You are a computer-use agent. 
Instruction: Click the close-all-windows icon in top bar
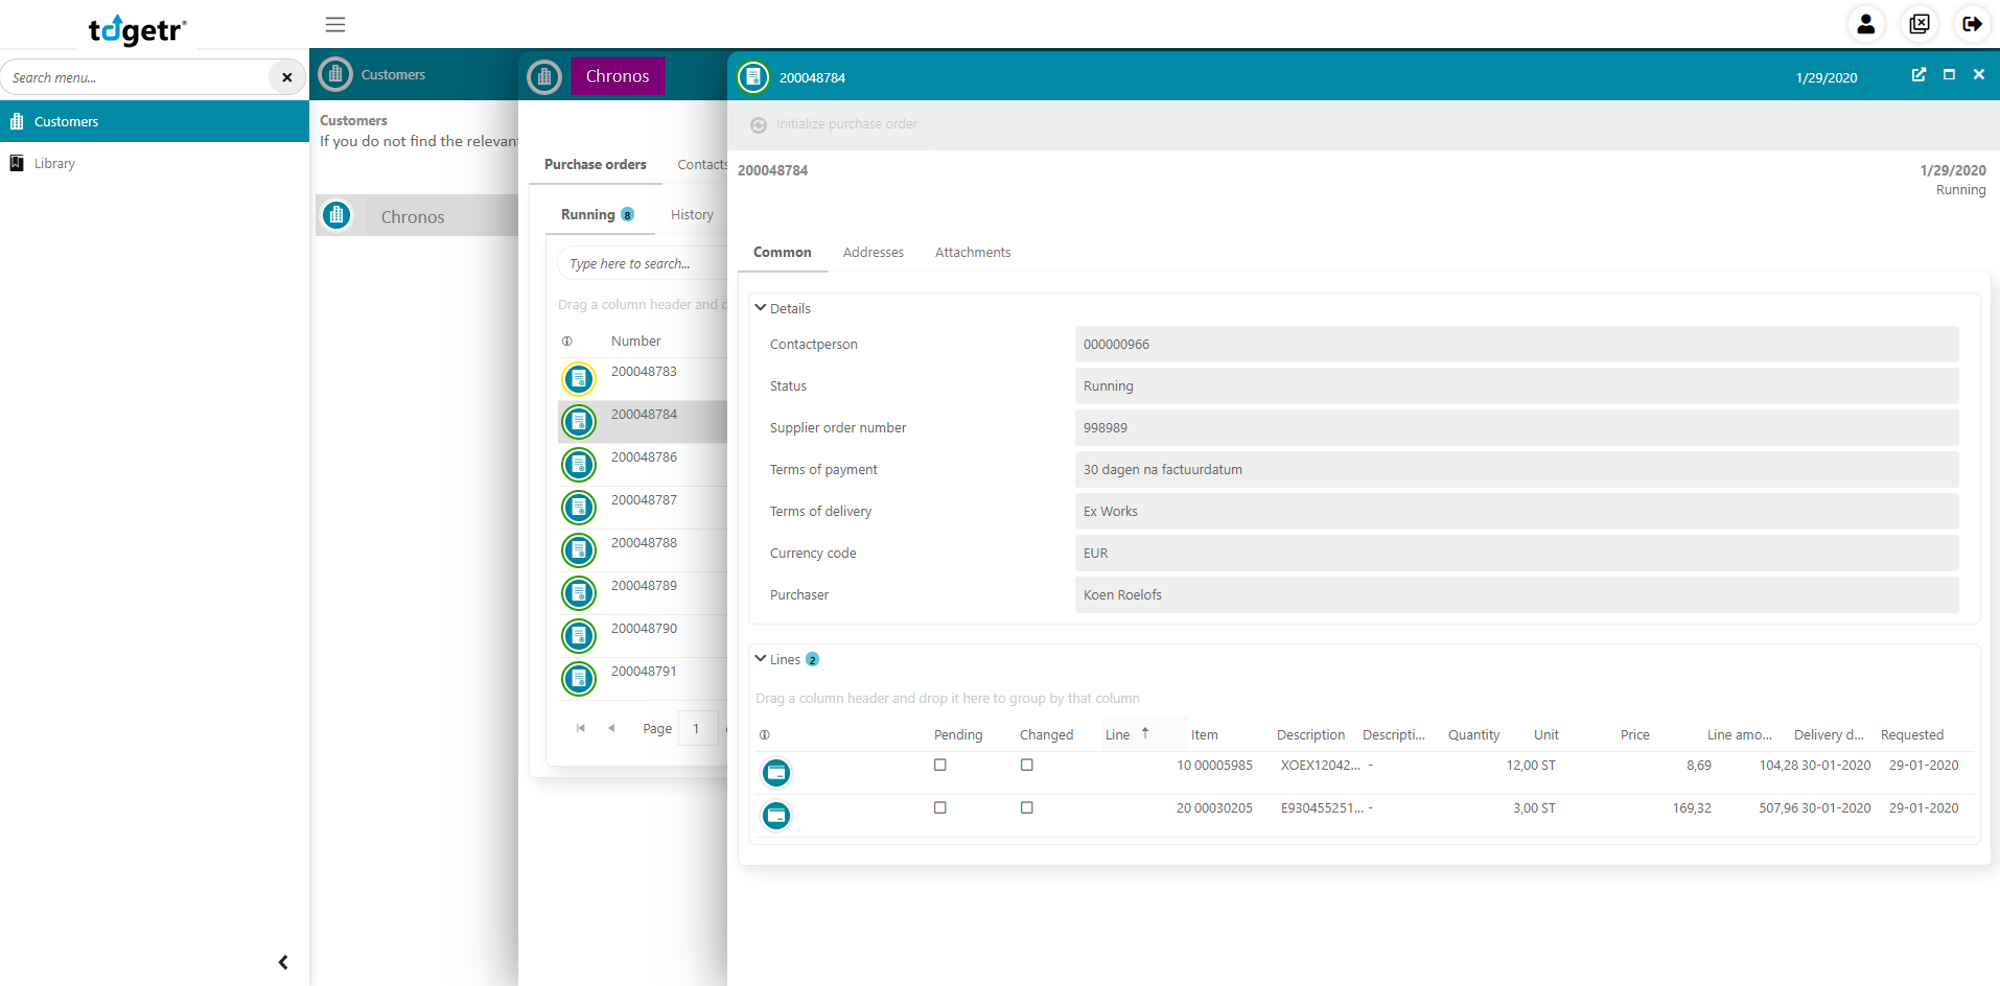coord(1919,24)
